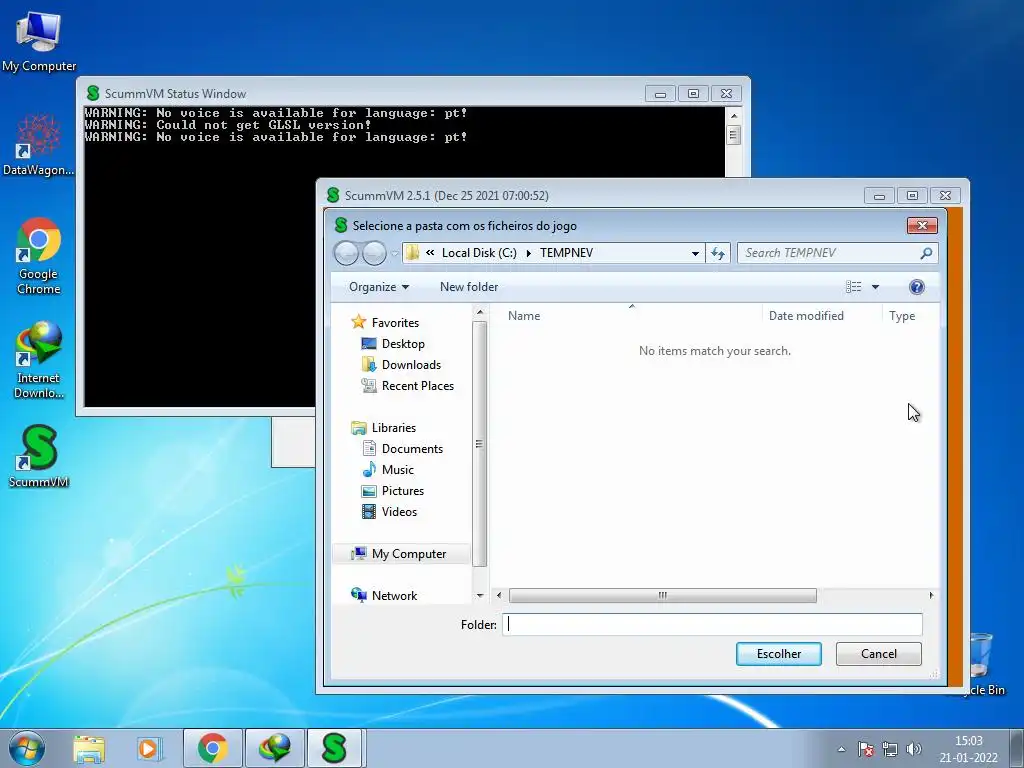Sort by the Date modified column

[822, 315]
